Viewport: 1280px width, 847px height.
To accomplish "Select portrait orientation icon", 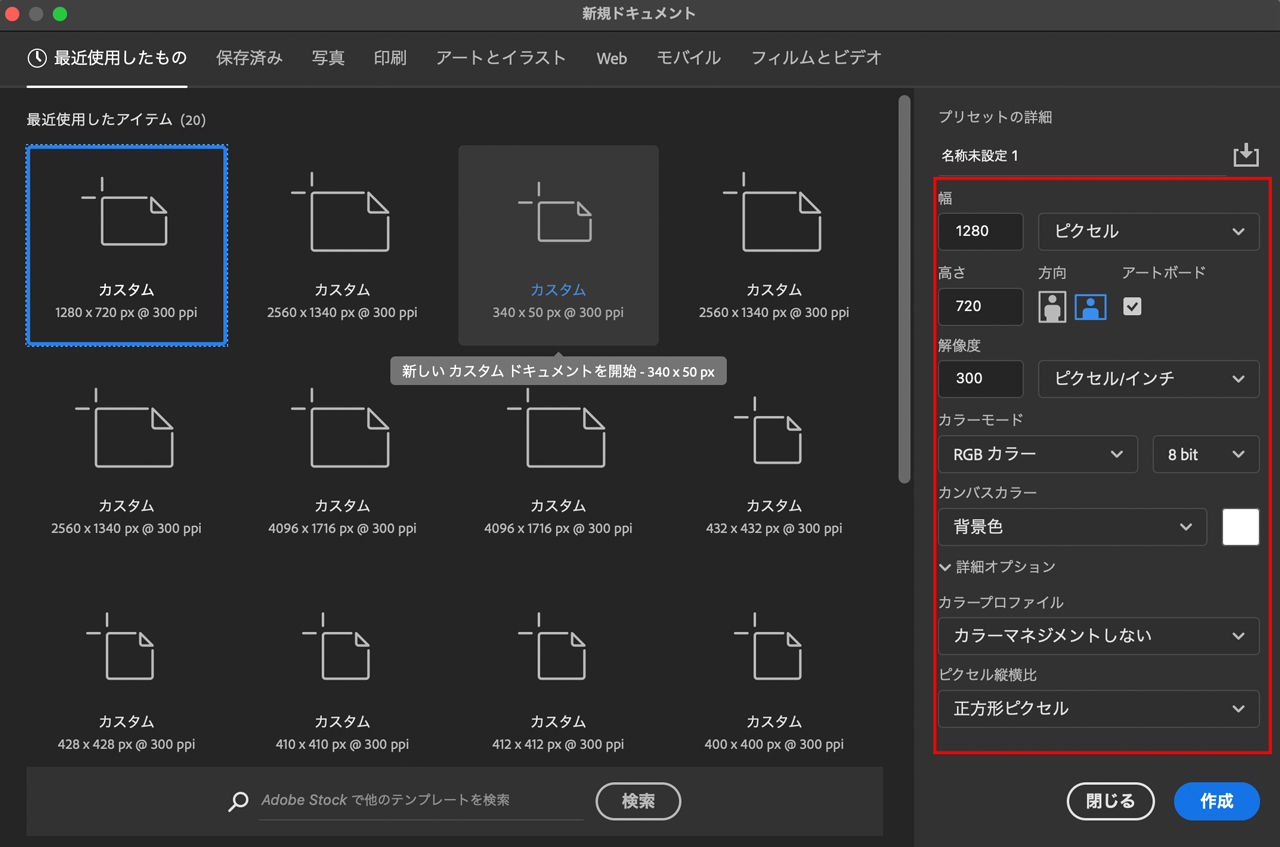I will point(1052,307).
